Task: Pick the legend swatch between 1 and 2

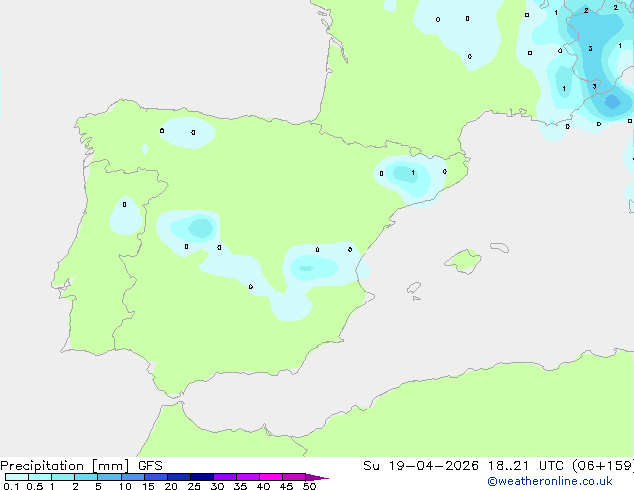Action: tap(63, 477)
